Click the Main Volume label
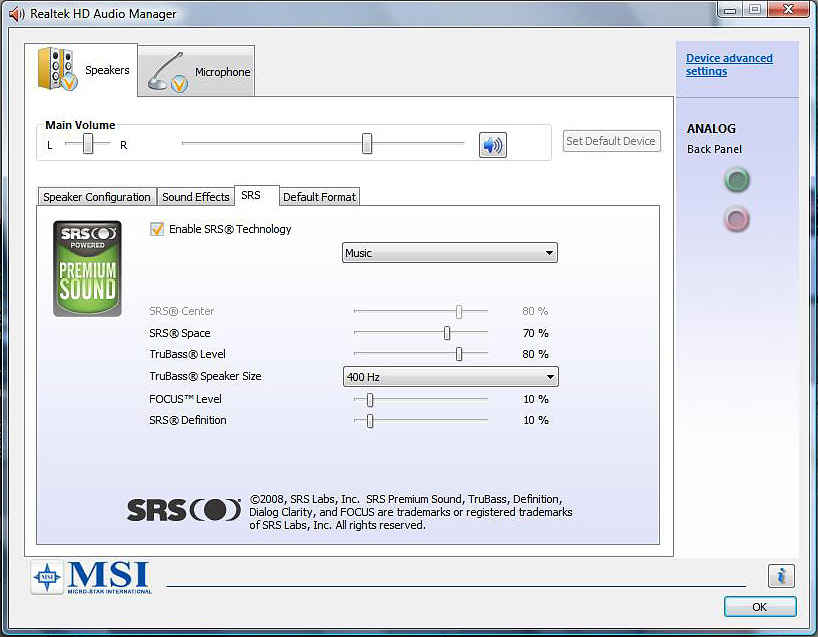Viewport: 818px width, 637px height. (80, 125)
